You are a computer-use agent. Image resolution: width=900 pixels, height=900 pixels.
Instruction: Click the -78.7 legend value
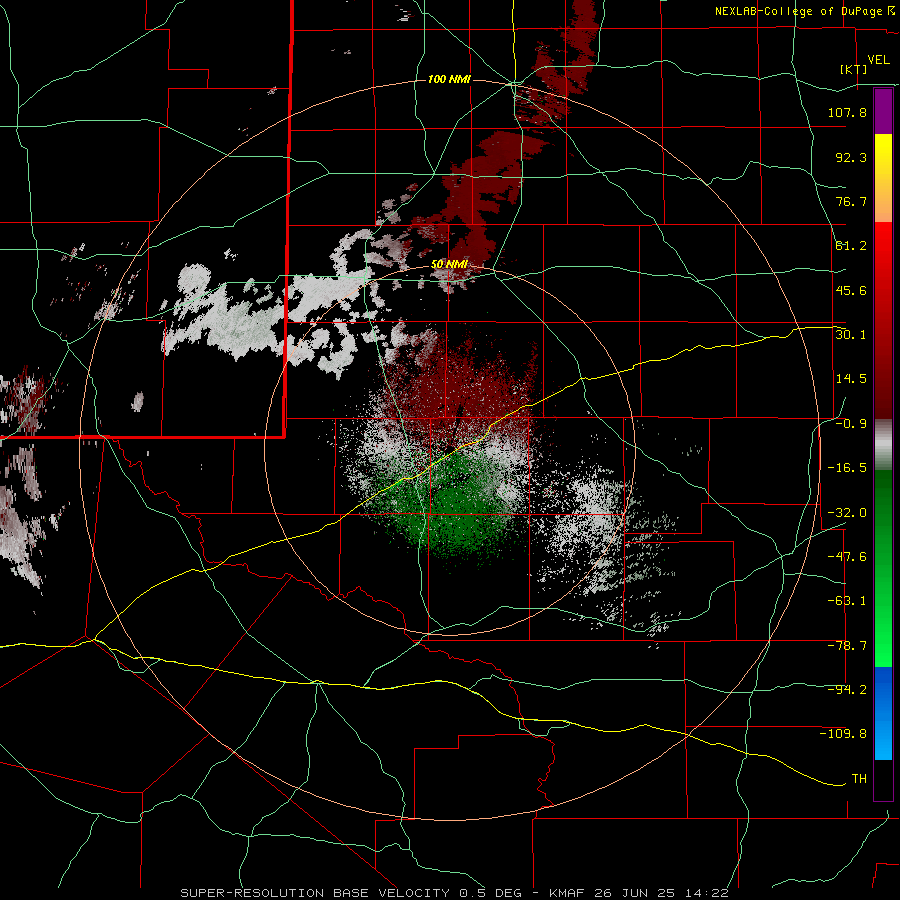tap(847, 645)
